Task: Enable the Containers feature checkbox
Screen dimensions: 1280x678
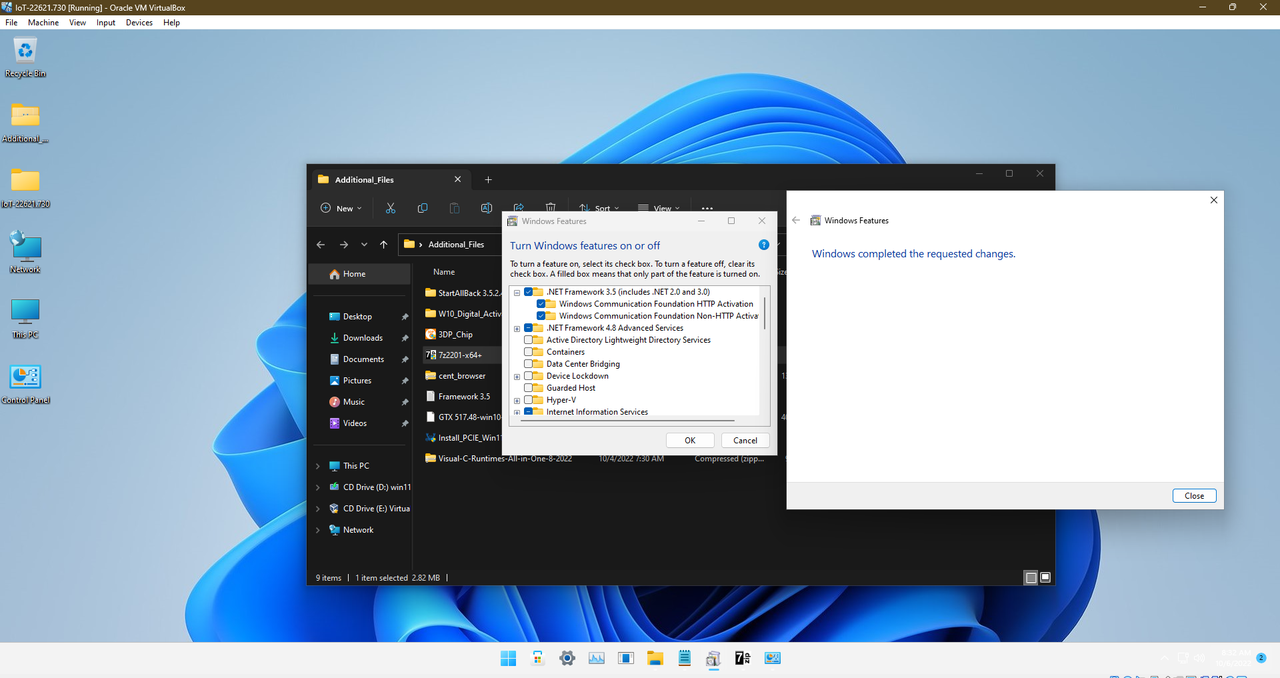Action: pyautogui.click(x=529, y=352)
